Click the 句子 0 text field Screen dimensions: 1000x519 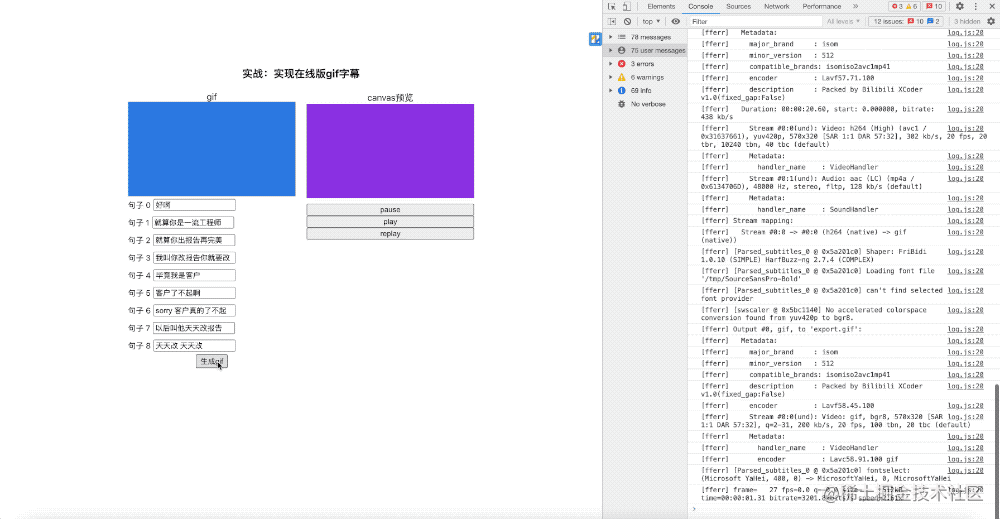click(x=194, y=205)
